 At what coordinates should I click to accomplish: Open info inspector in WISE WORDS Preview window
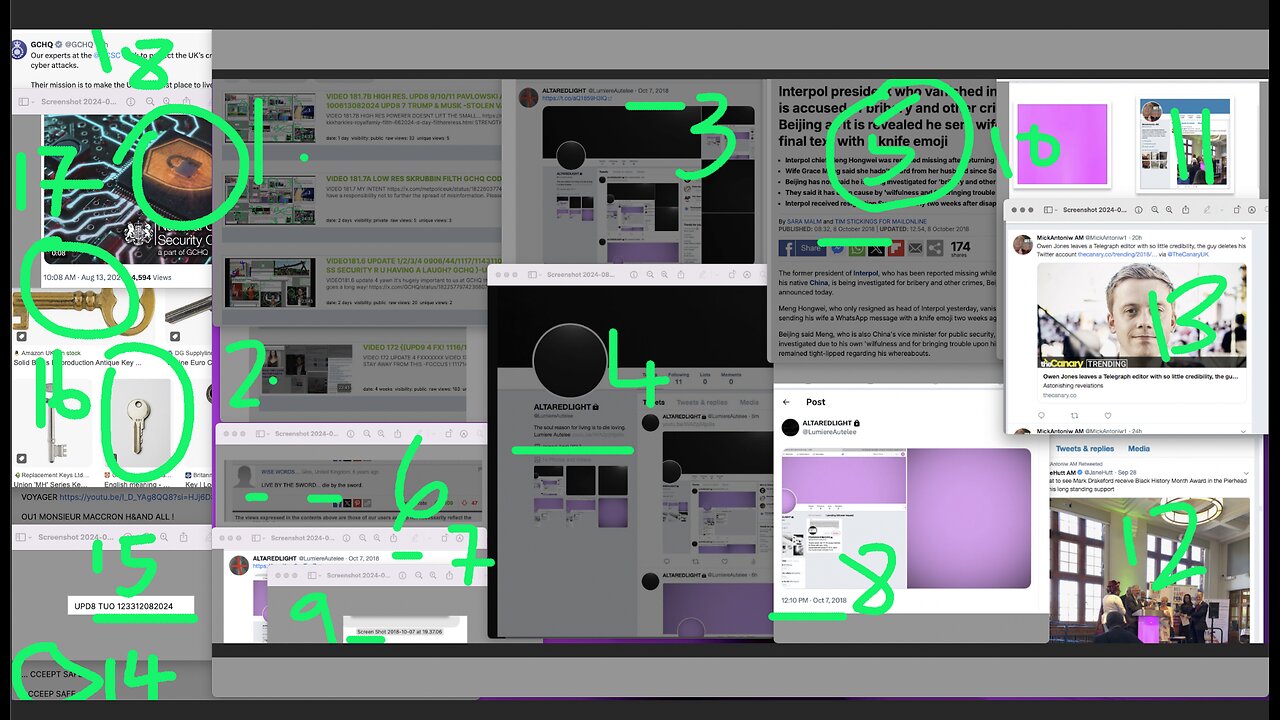click(351, 434)
